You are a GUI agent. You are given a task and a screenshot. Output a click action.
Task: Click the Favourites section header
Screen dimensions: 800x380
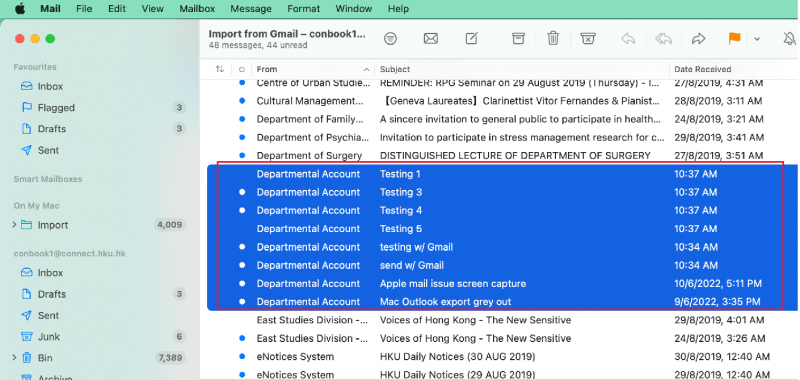[x=35, y=67]
